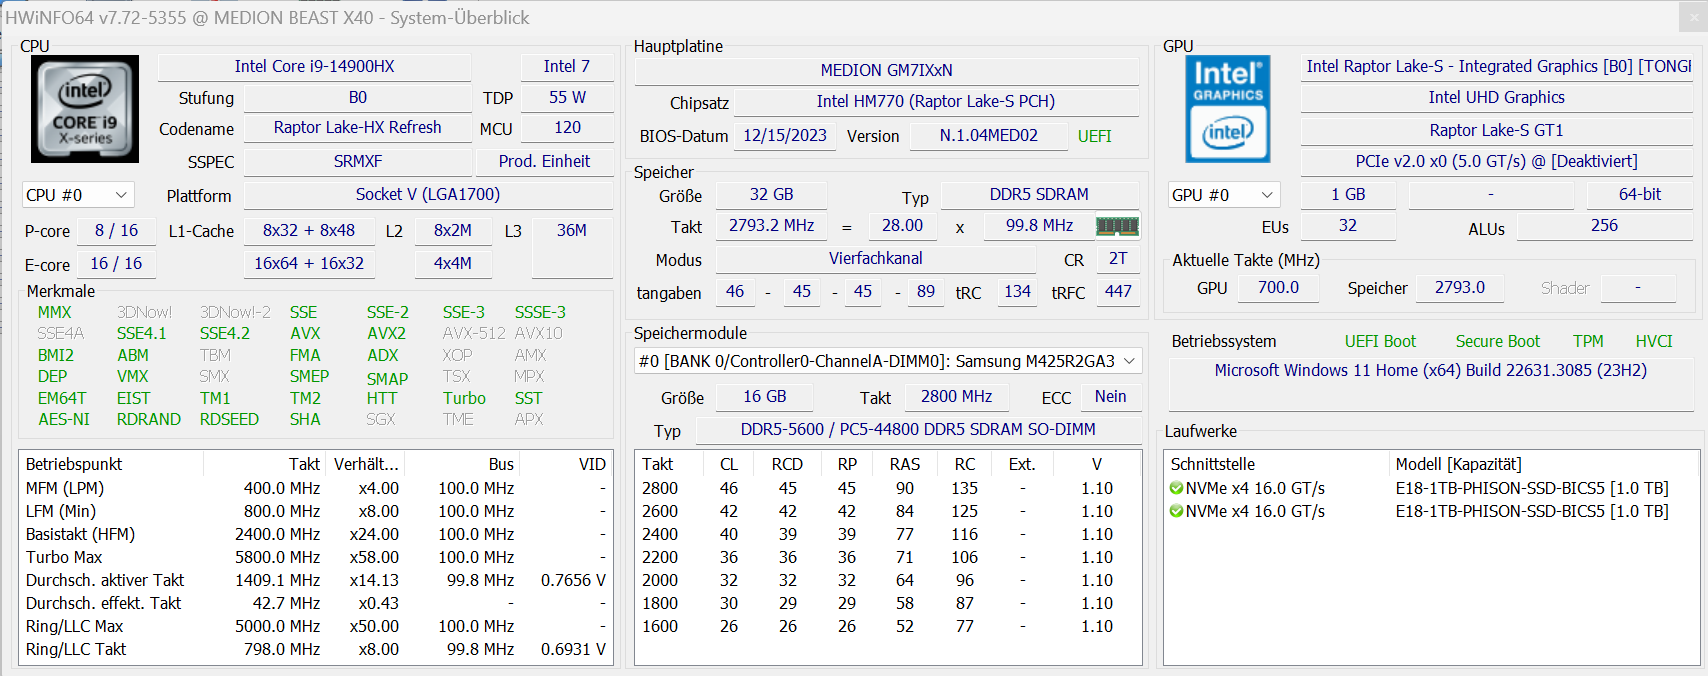This screenshot has height=676, width=1708.
Task: Click the P-core 8 / 16 value
Action: coord(116,230)
